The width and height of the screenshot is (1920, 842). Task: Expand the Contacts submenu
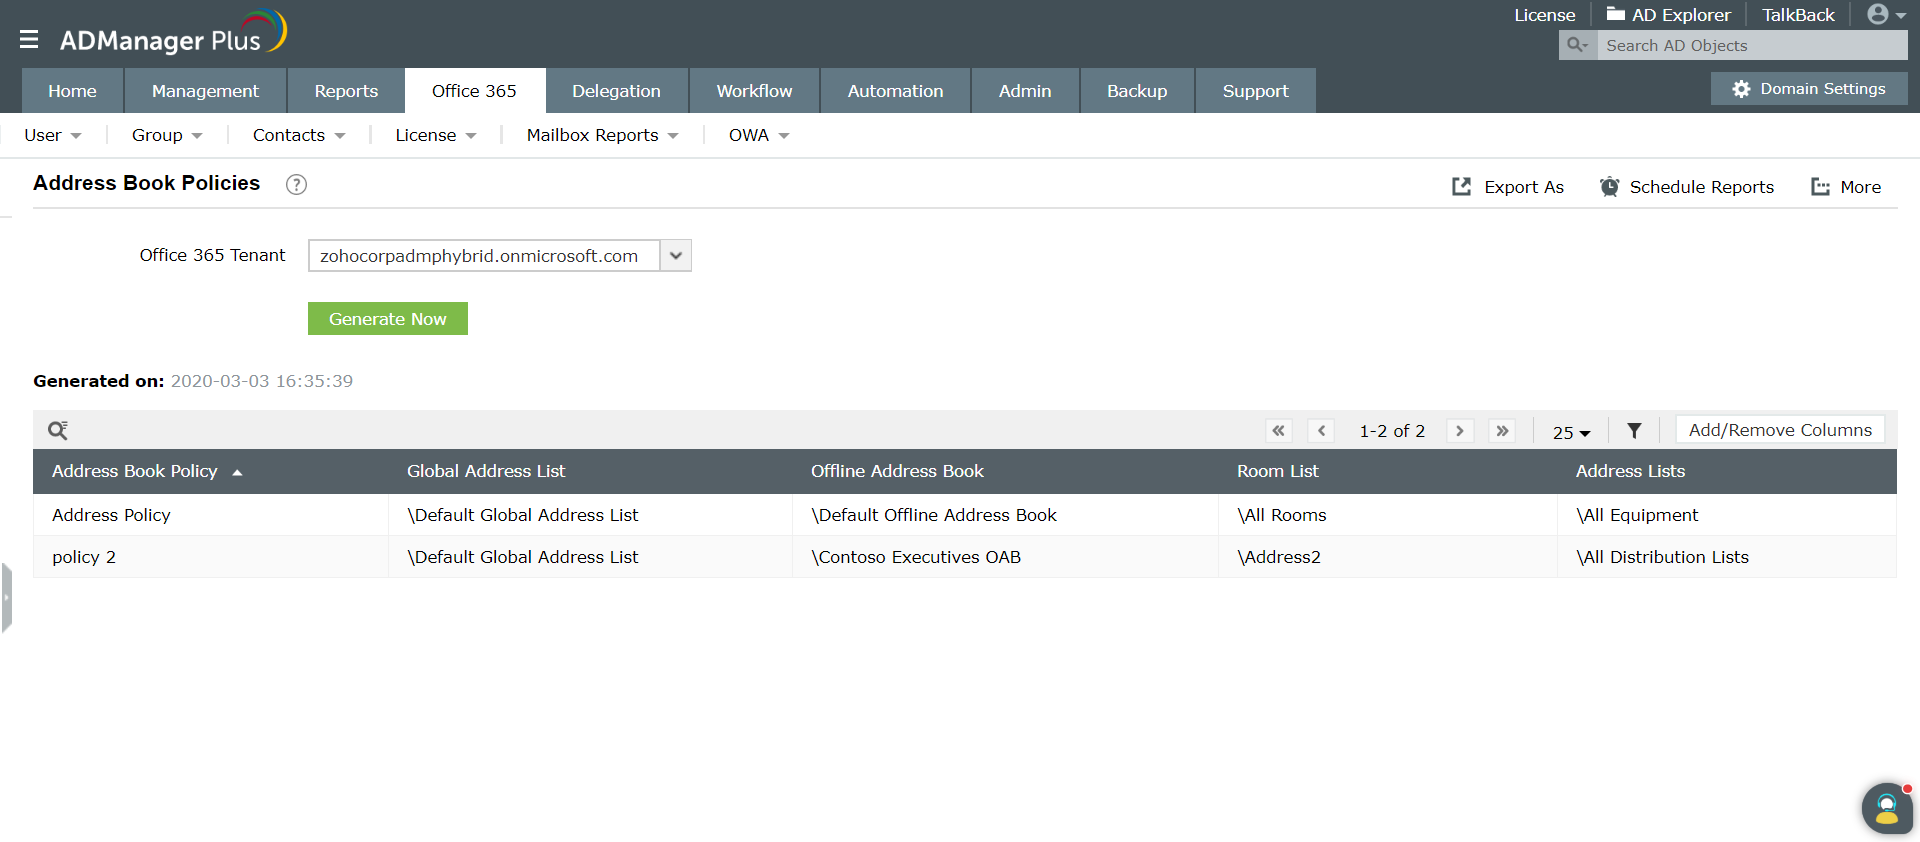pyautogui.click(x=299, y=135)
